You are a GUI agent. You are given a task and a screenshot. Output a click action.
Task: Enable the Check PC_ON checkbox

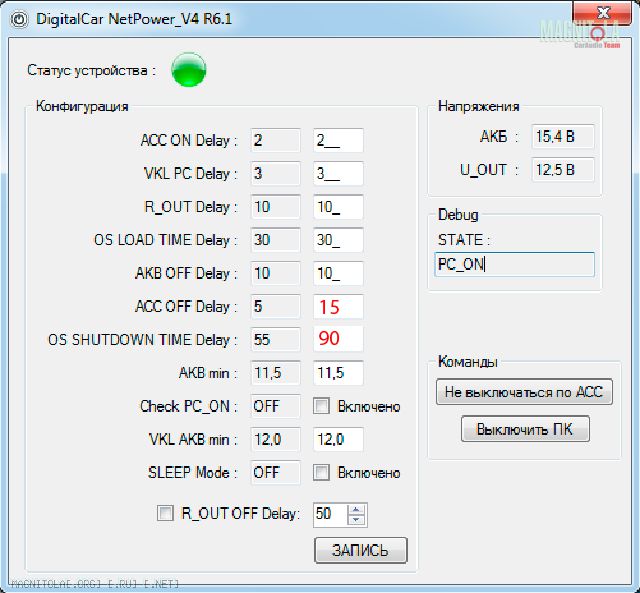pos(321,406)
